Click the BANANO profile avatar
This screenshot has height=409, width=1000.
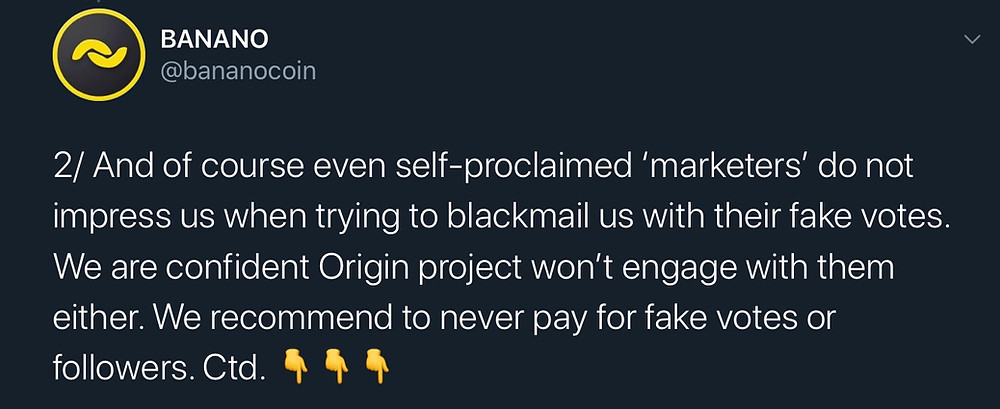(x=99, y=55)
